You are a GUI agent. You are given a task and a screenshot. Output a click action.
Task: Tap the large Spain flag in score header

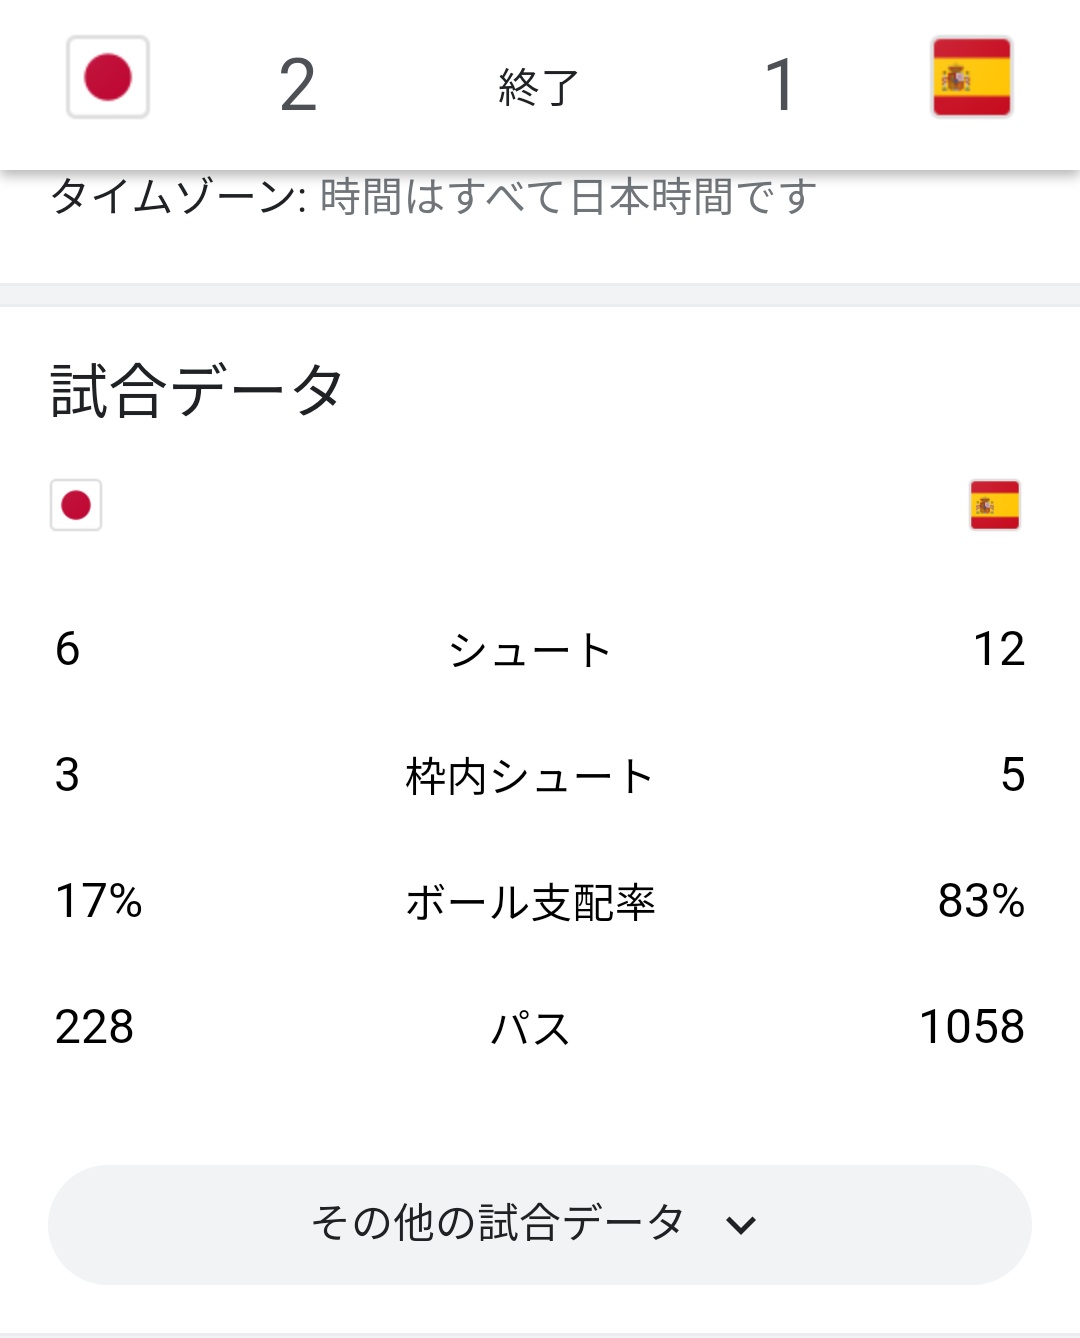(971, 78)
